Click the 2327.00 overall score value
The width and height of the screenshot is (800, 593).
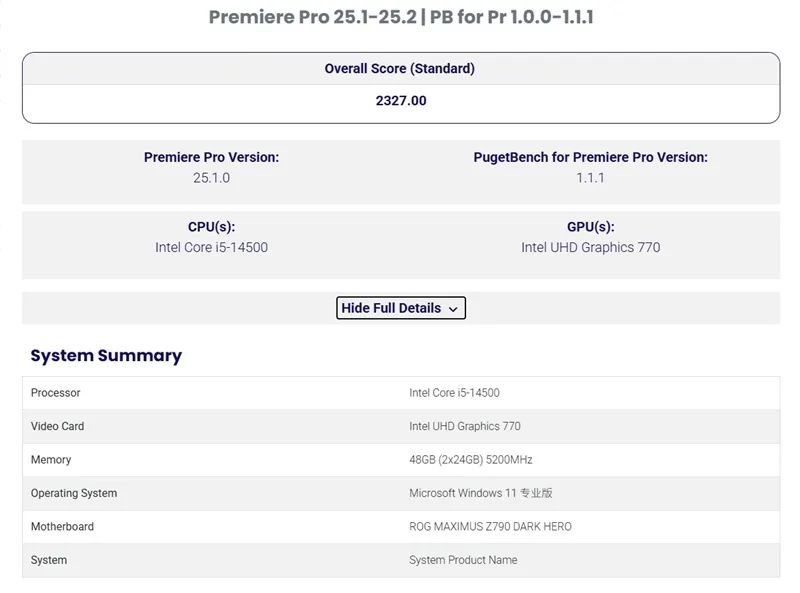tap(401, 101)
